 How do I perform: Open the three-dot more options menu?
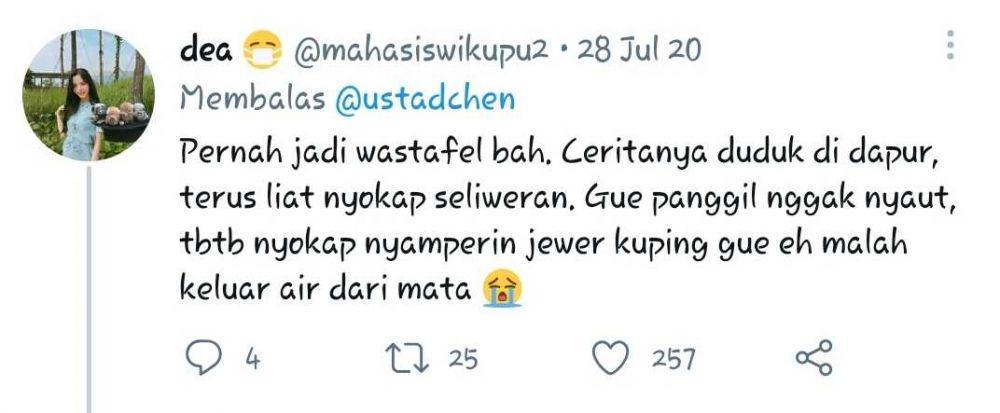click(950, 45)
